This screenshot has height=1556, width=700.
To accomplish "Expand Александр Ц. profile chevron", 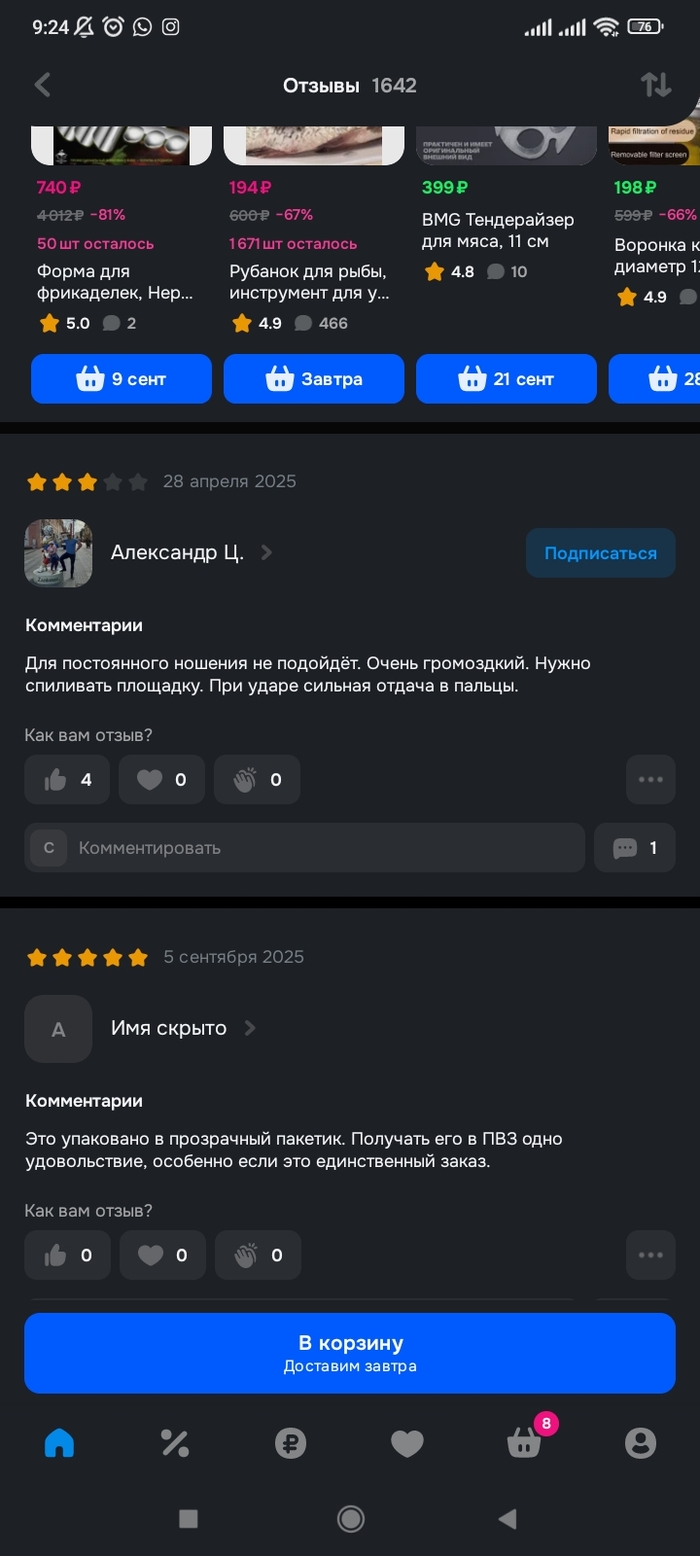I will click(266, 552).
